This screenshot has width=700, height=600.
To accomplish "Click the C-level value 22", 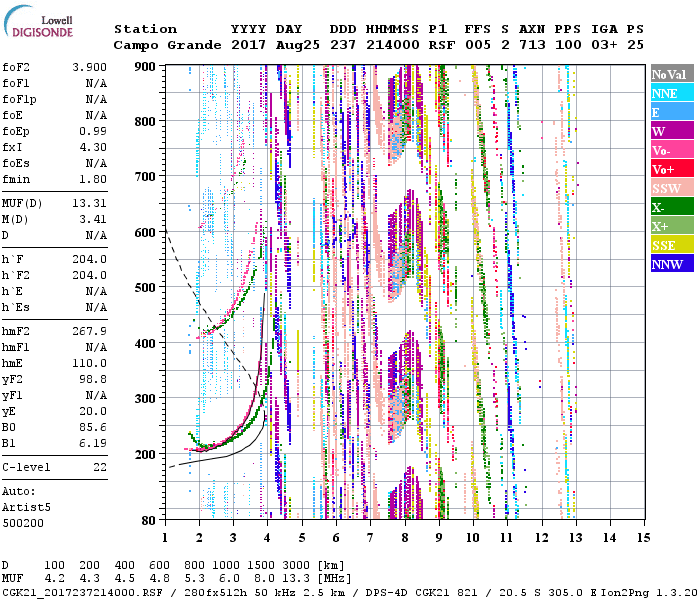I will point(99,467).
